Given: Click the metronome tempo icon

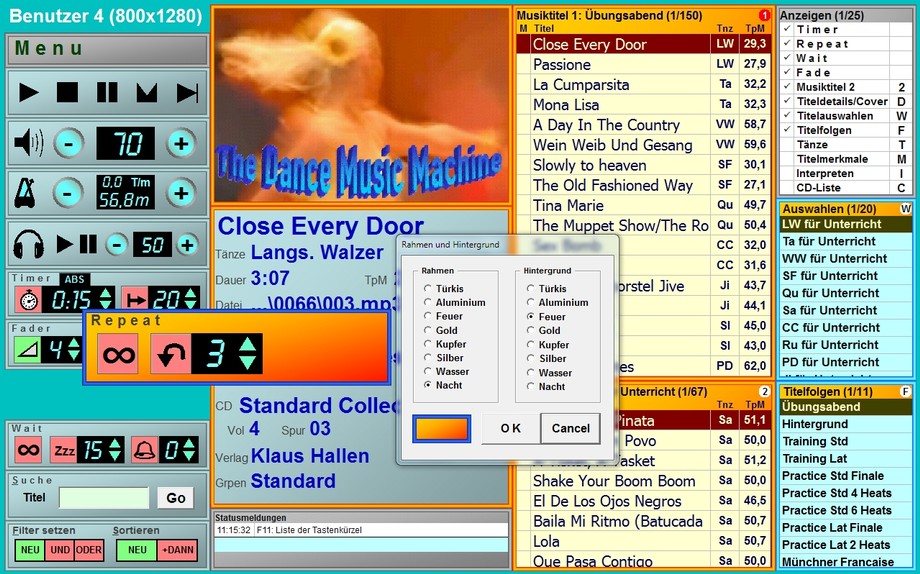Looking at the screenshot, I should click(26, 192).
